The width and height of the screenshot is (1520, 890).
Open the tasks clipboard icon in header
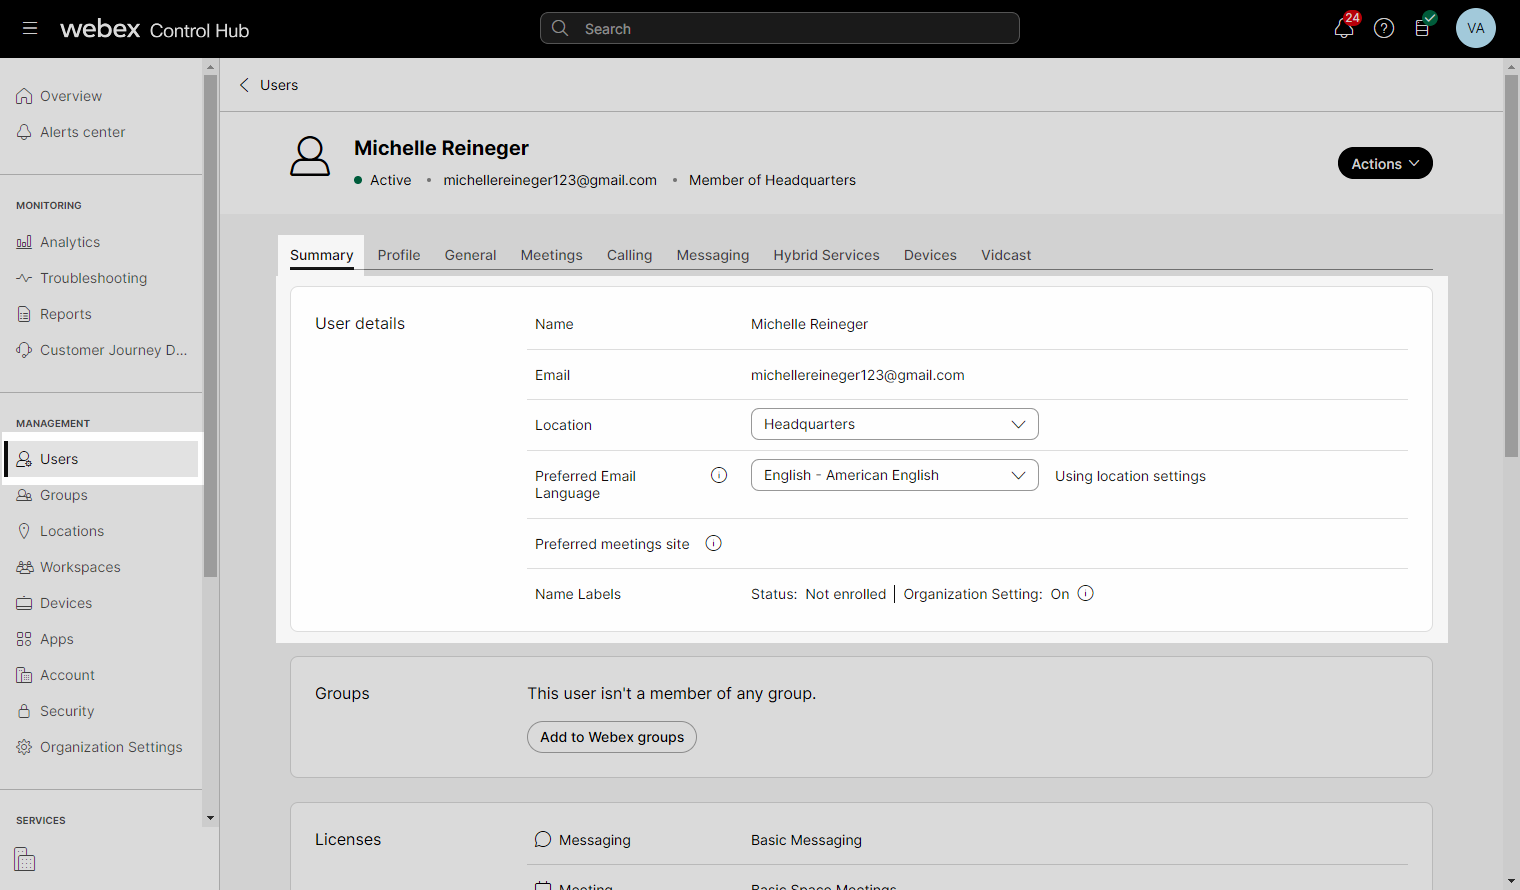[x=1423, y=27]
